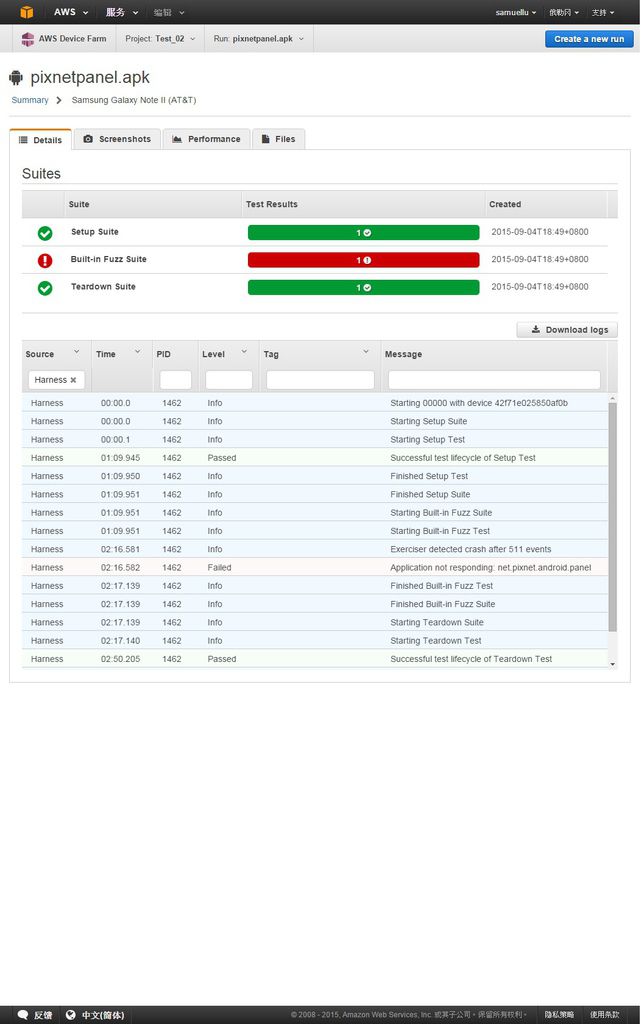Image resolution: width=641 pixels, height=1024 pixels.
Task: Click the red alert icon for Built-in Fuzz Suite
Action: click(x=45, y=261)
